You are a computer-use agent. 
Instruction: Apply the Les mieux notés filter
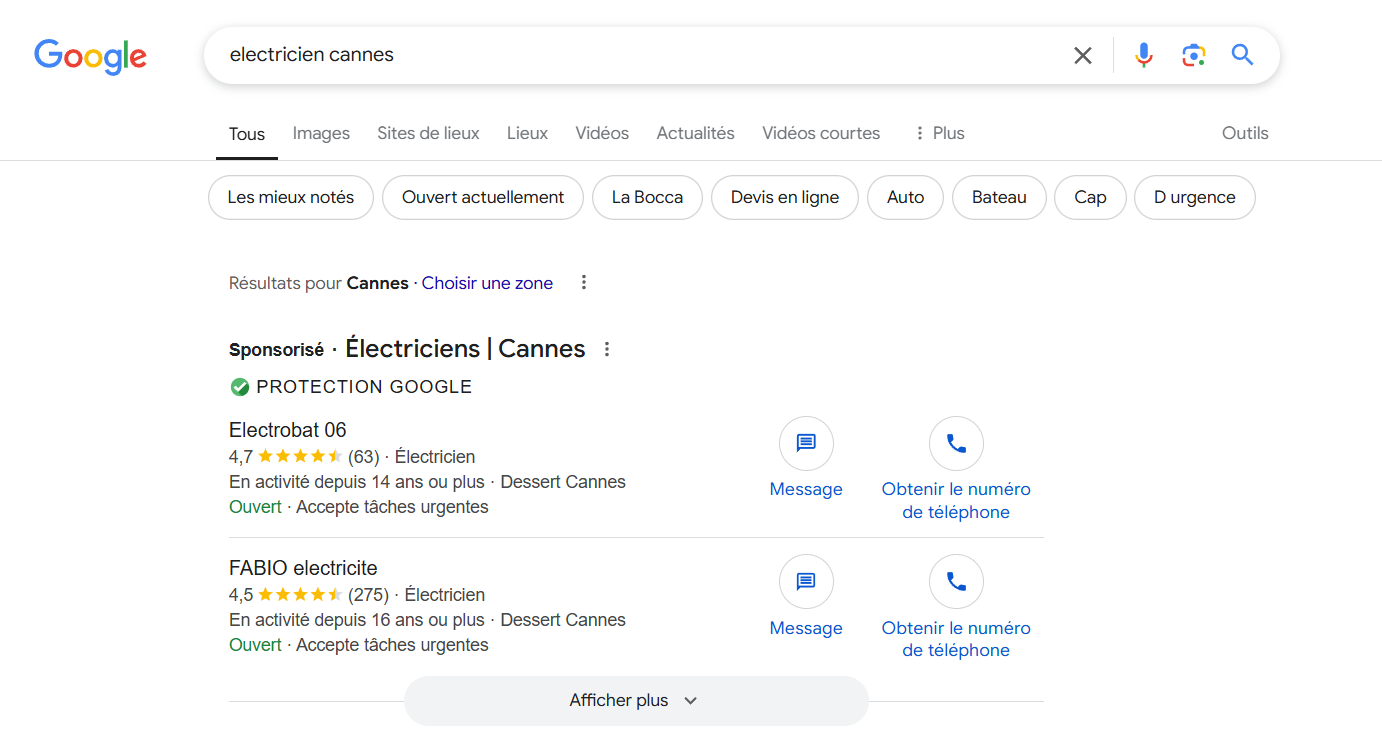click(290, 197)
